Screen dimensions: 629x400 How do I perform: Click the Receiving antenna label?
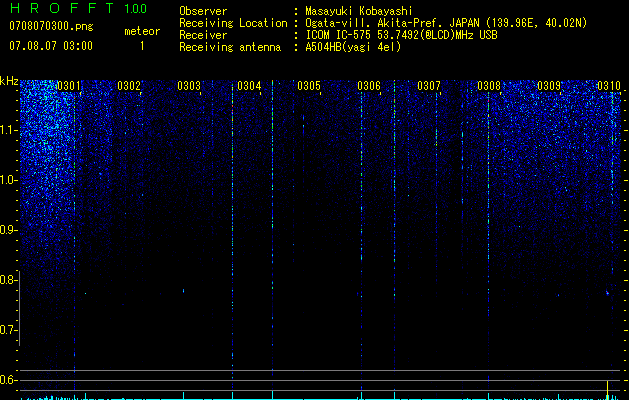click(x=230, y=47)
